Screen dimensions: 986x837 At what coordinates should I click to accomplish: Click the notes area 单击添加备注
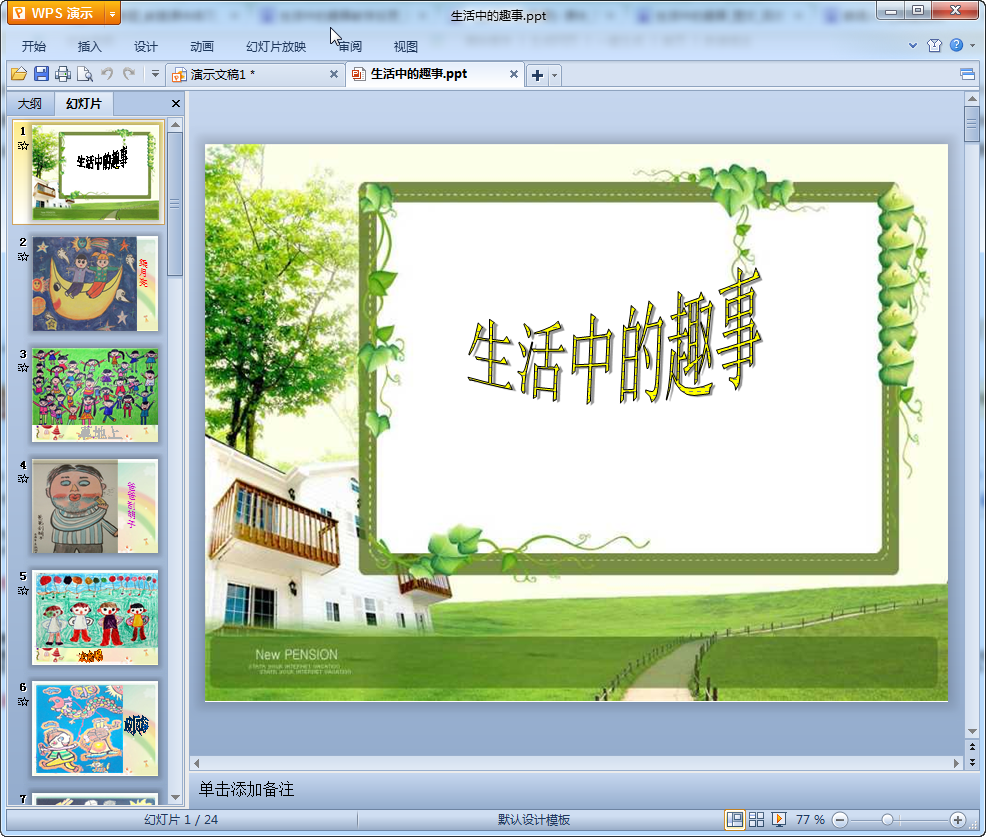(246, 789)
